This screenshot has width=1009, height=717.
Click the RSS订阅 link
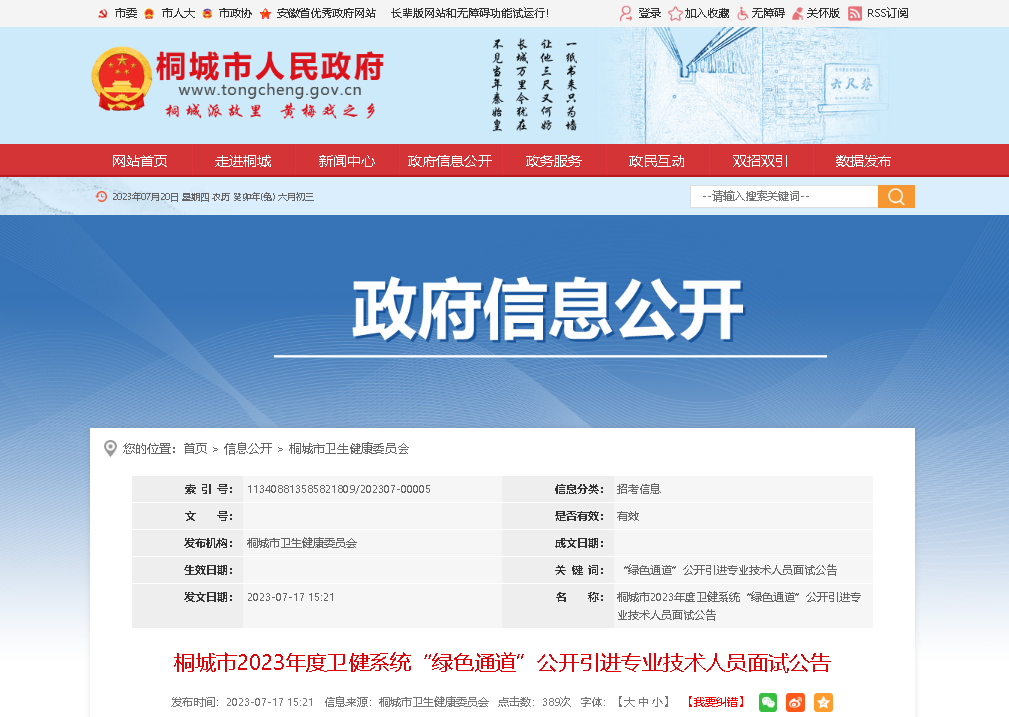(x=887, y=14)
